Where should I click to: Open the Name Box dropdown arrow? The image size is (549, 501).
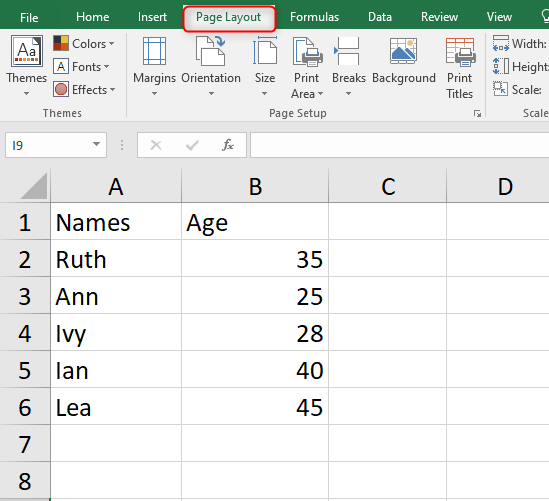[x=96, y=145]
